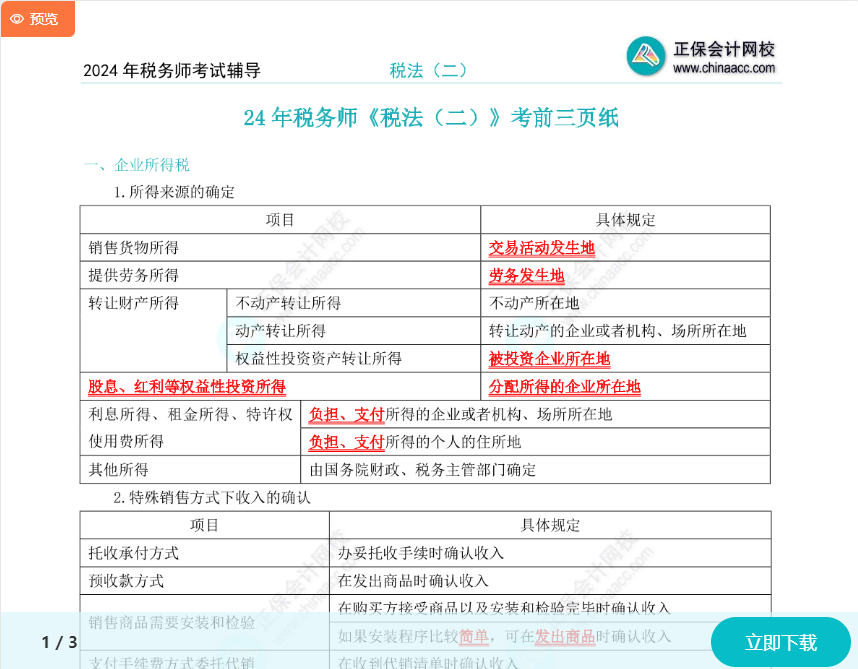Viewport: 858px width, 669px height.
Task: Click the 分配所得的企业所在地 underlined text
Action: click(x=564, y=387)
